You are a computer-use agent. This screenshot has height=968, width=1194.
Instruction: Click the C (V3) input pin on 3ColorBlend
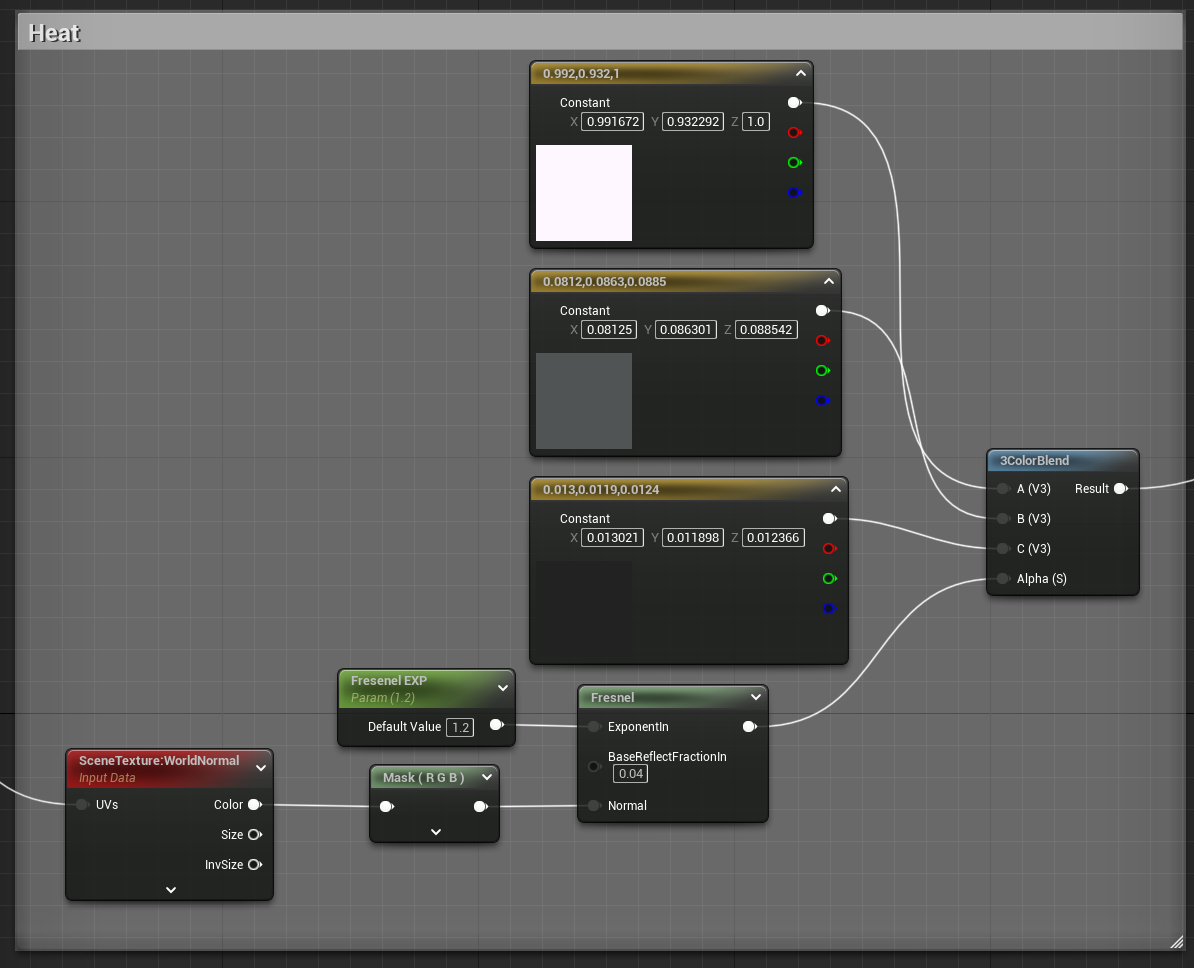[1003, 548]
